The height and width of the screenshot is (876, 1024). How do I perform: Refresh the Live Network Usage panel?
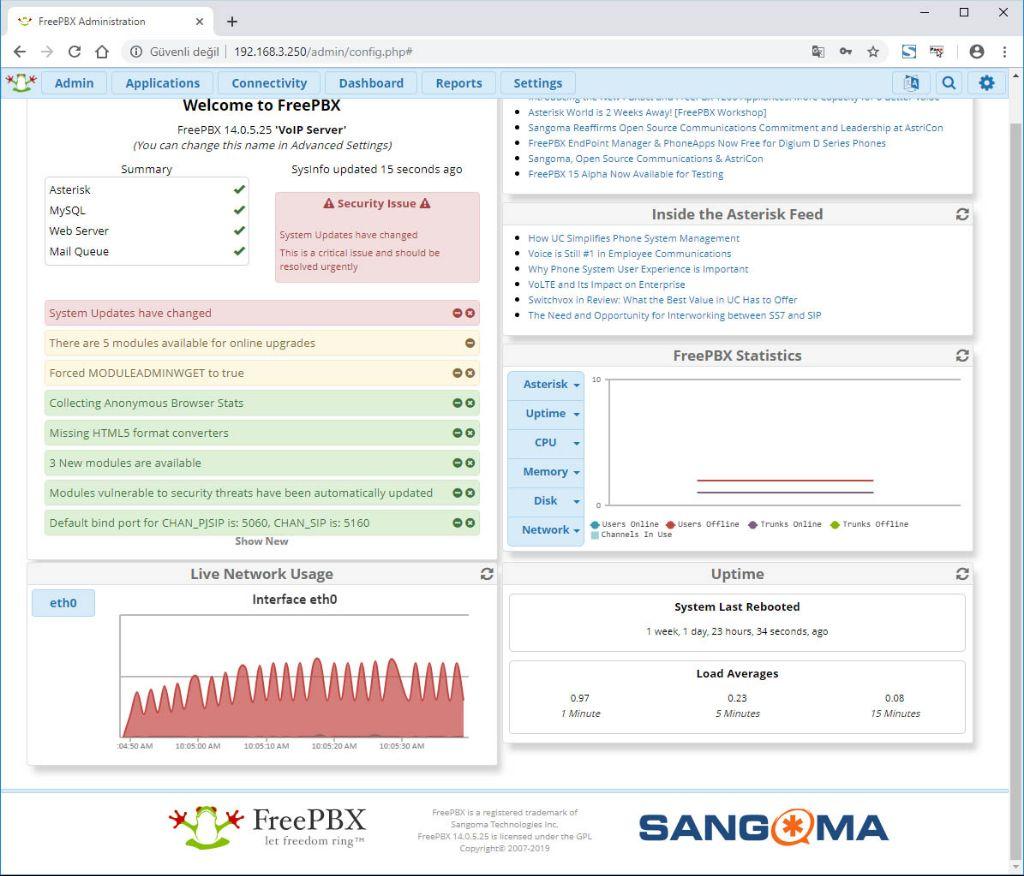487,574
